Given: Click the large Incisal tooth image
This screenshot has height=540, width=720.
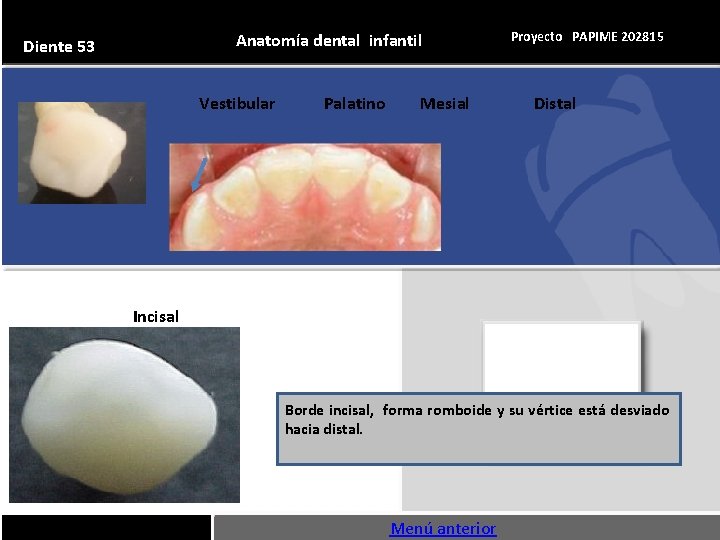Looking at the screenshot, I should click(x=124, y=415).
